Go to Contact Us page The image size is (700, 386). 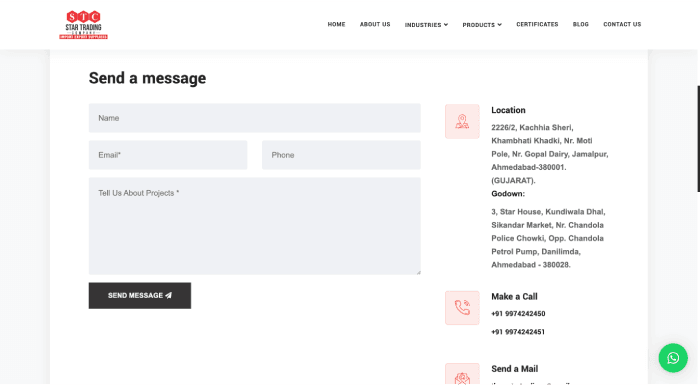pyautogui.click(x=622, y=25)
